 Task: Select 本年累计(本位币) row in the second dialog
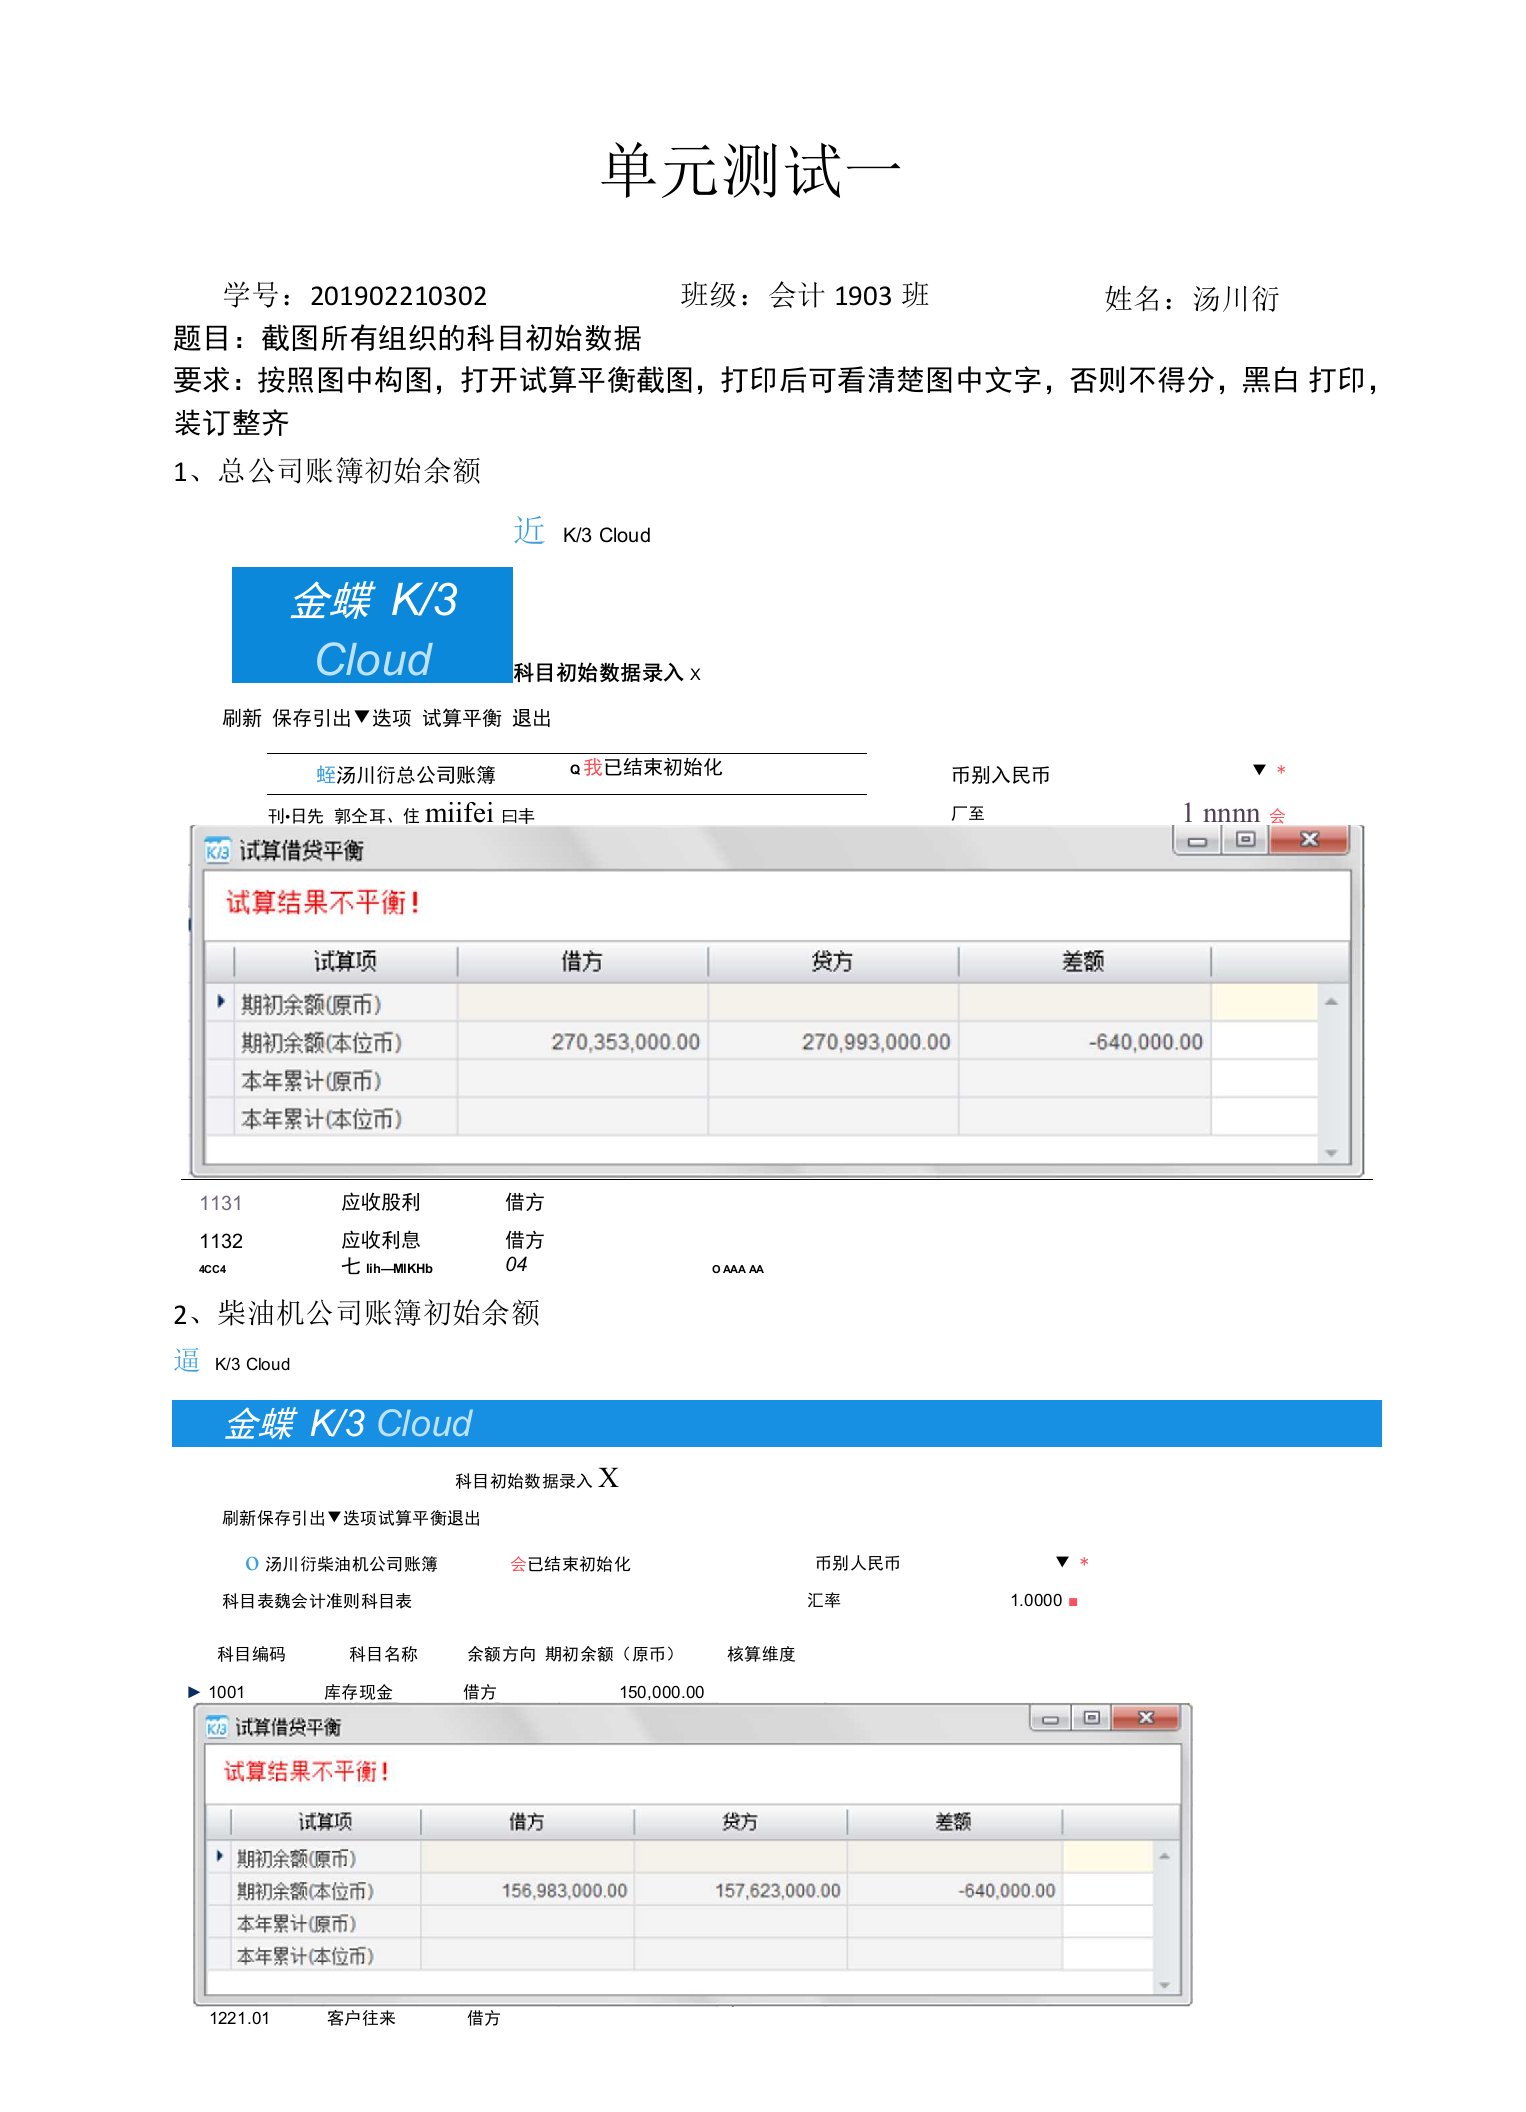[679, 1955]
